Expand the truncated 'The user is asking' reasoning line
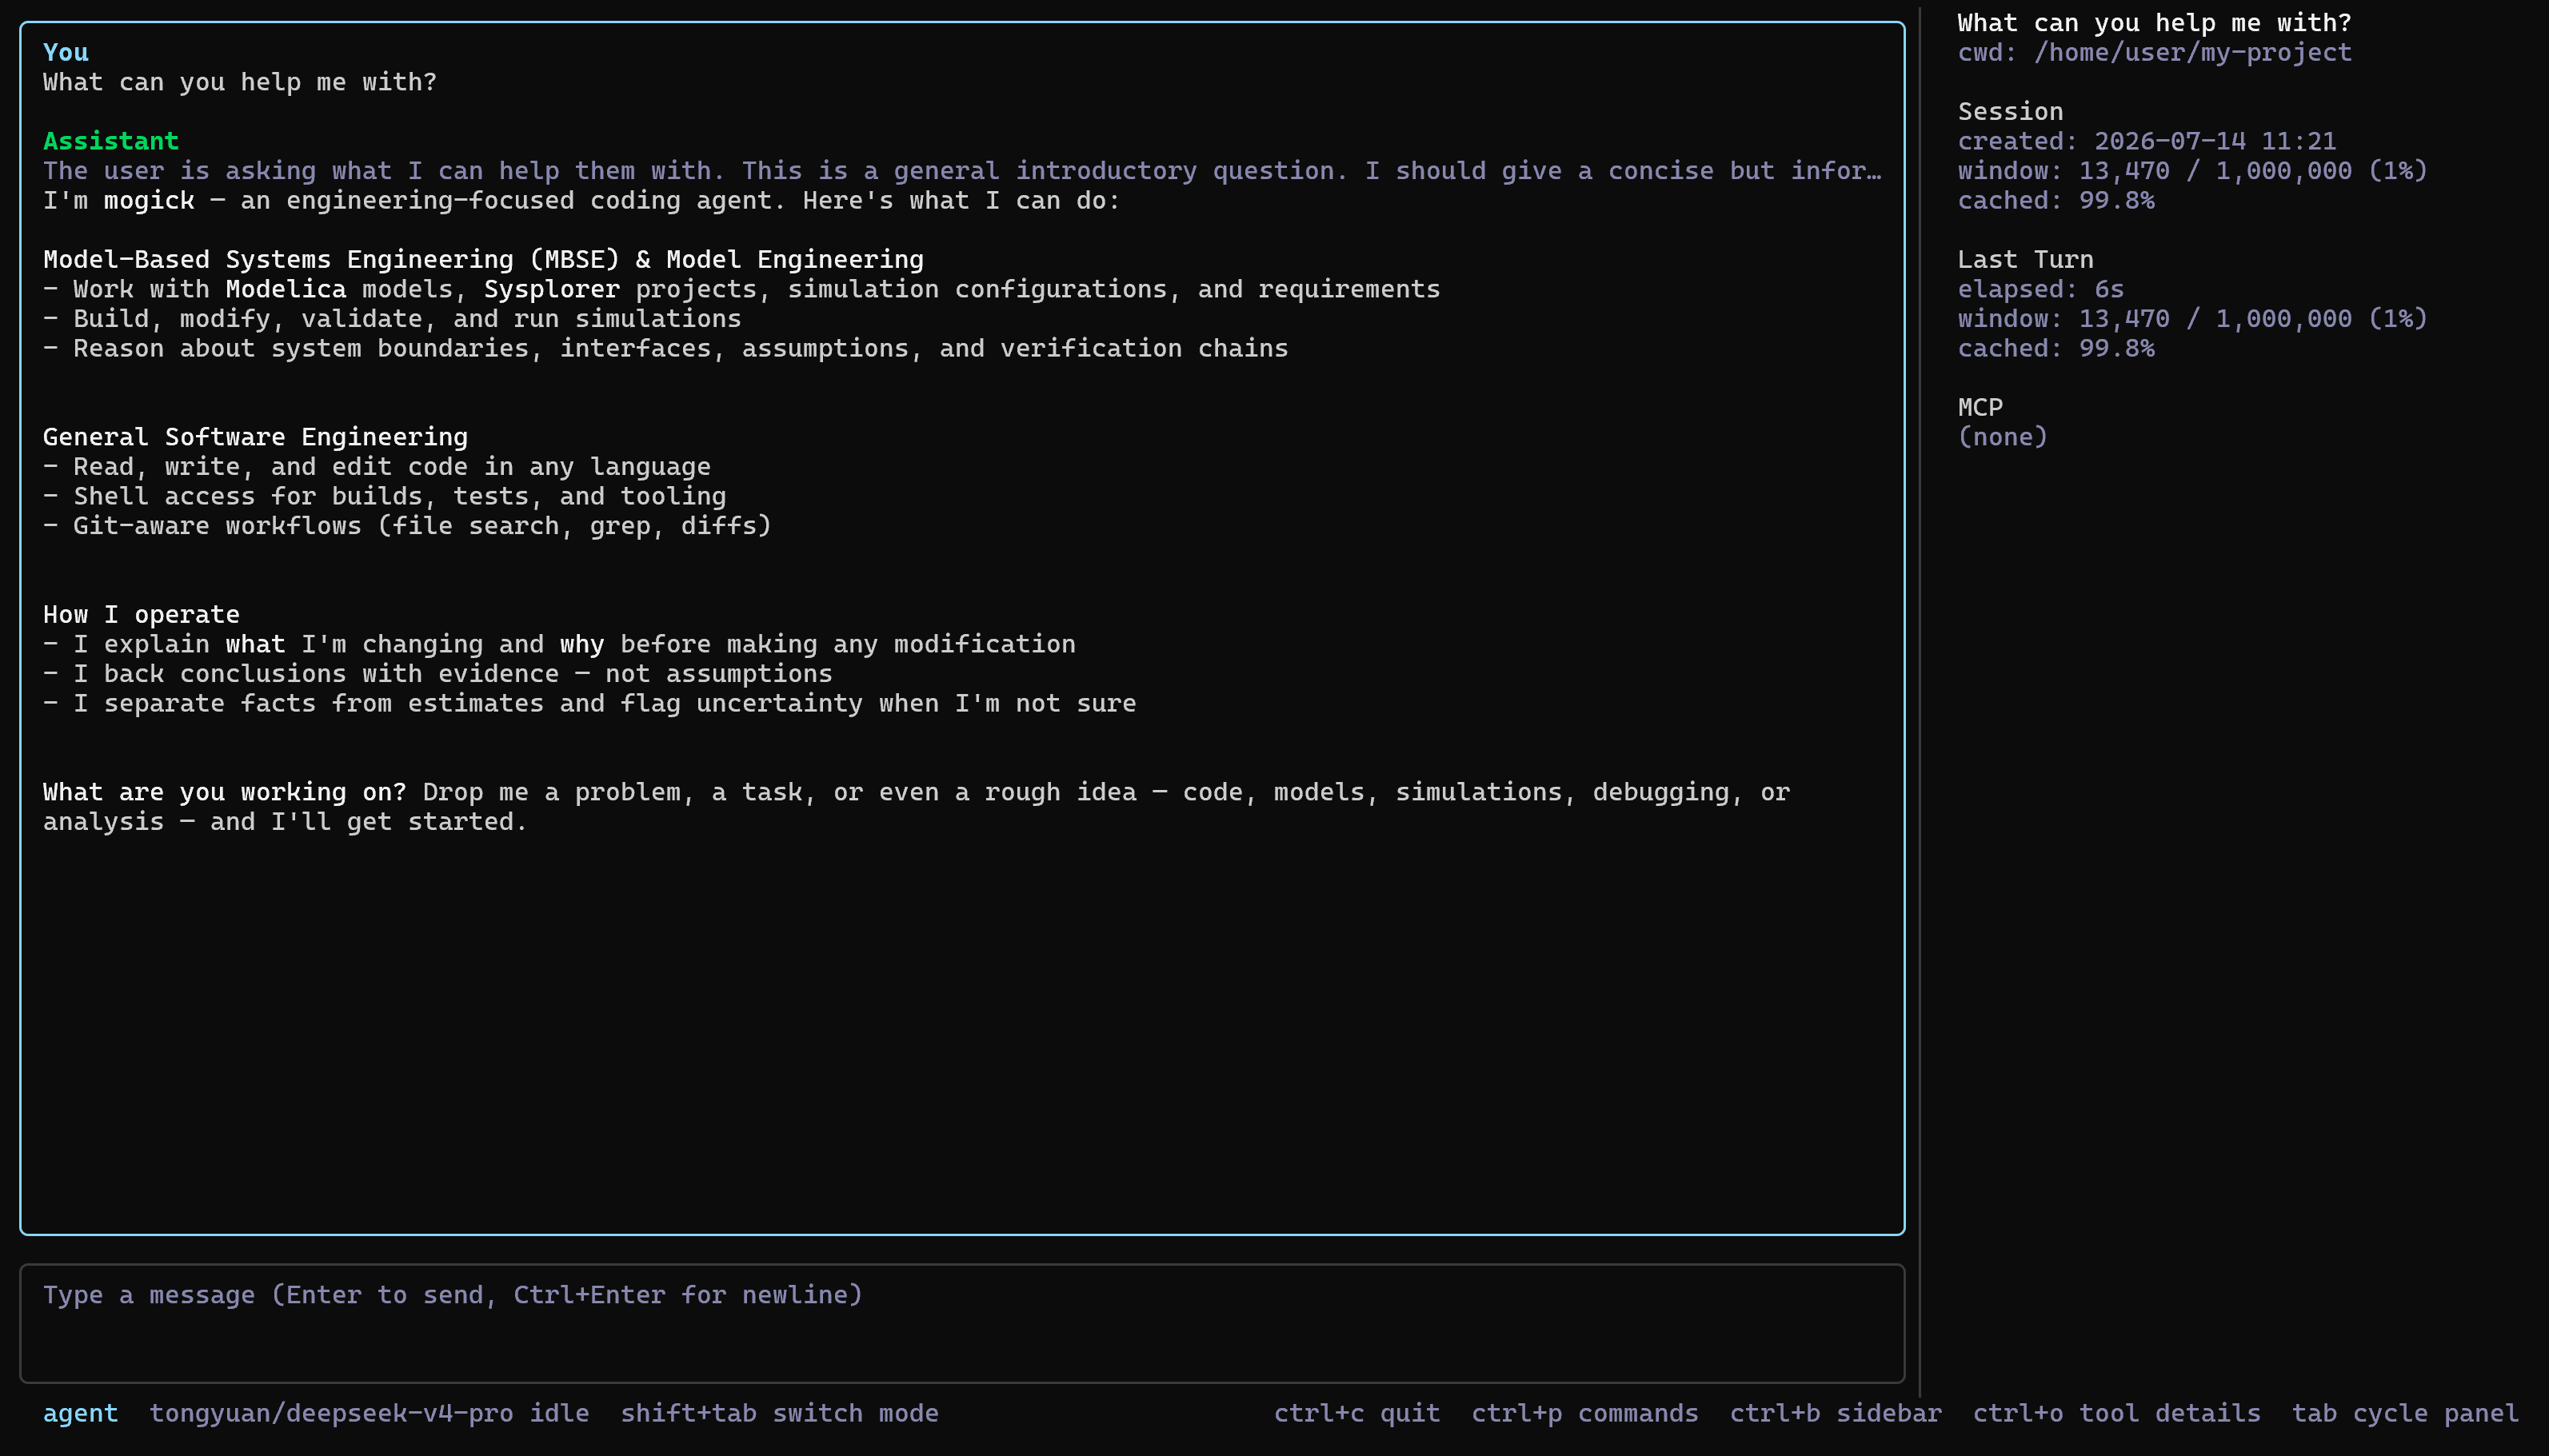2549x1456 pixels. tap(962, 171)
